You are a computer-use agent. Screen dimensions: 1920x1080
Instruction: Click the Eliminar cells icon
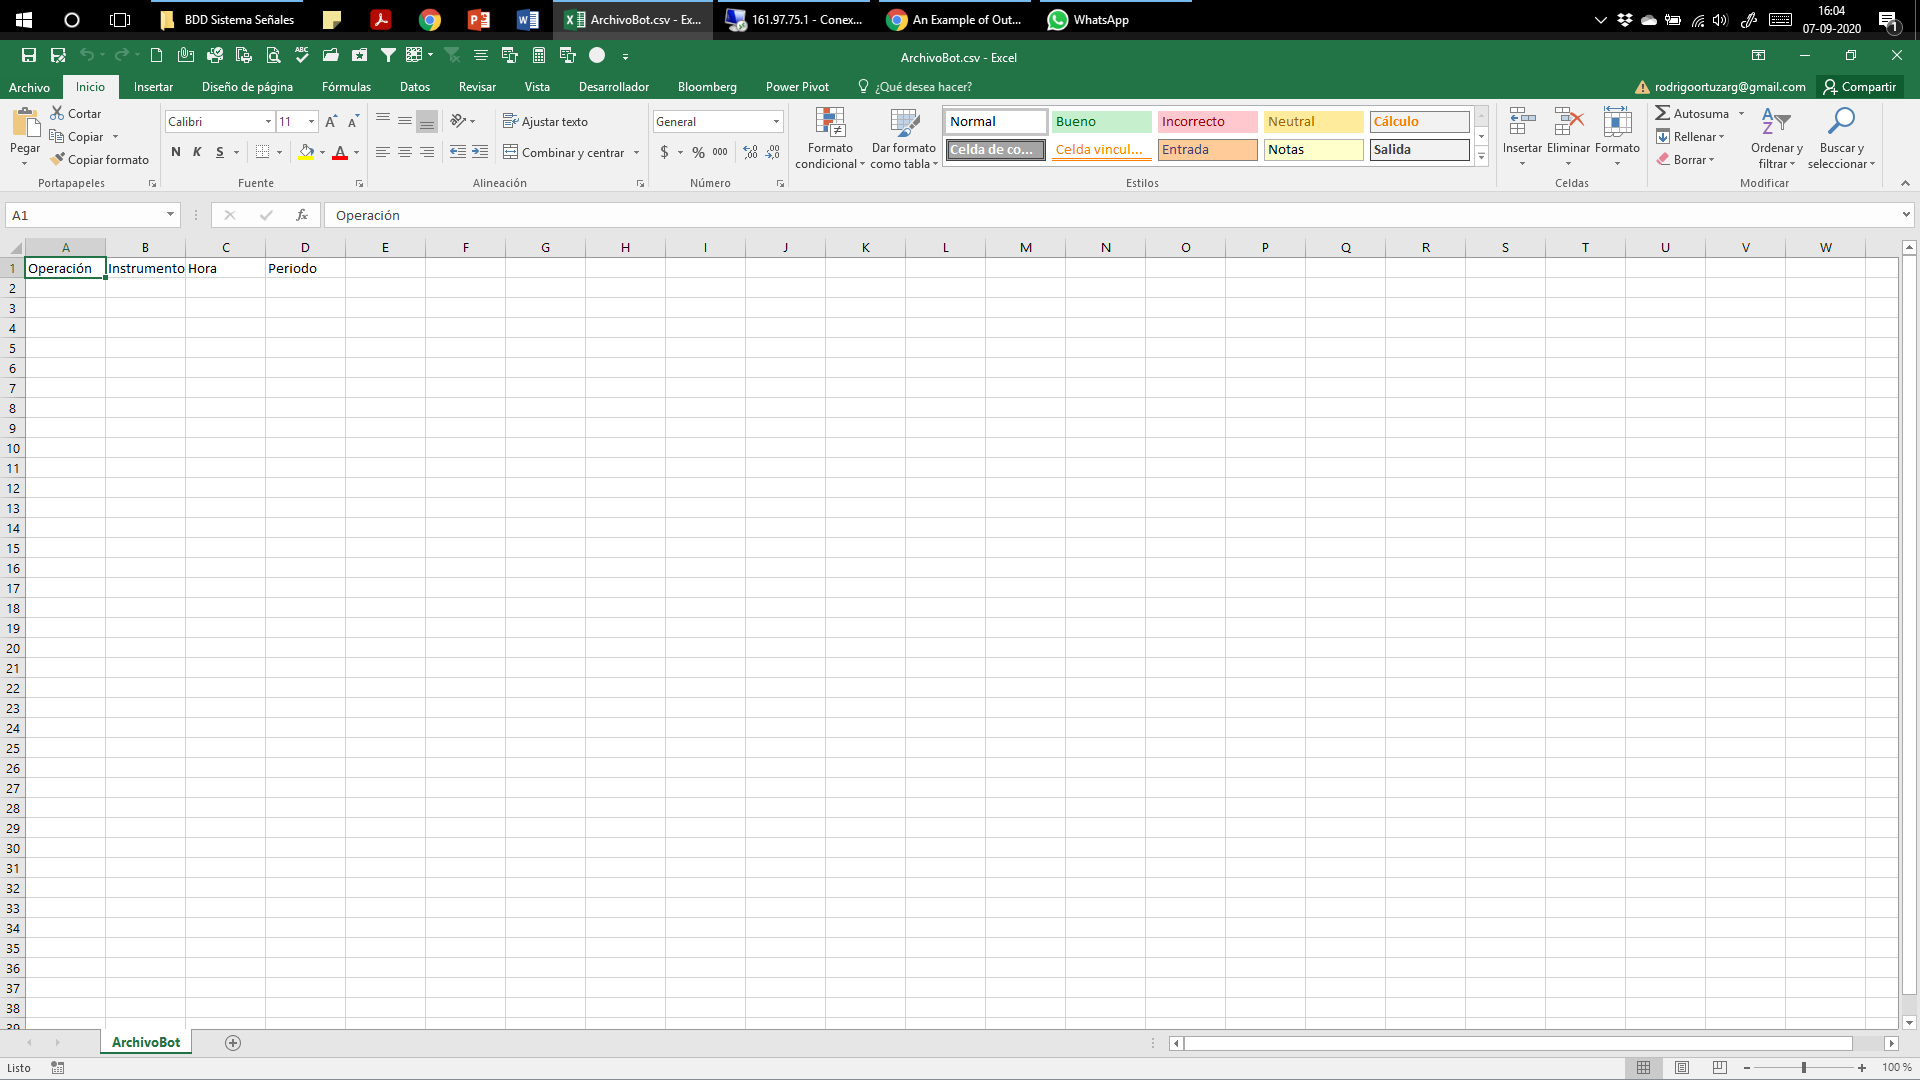pyautogui.click(x=1568, y=123)
